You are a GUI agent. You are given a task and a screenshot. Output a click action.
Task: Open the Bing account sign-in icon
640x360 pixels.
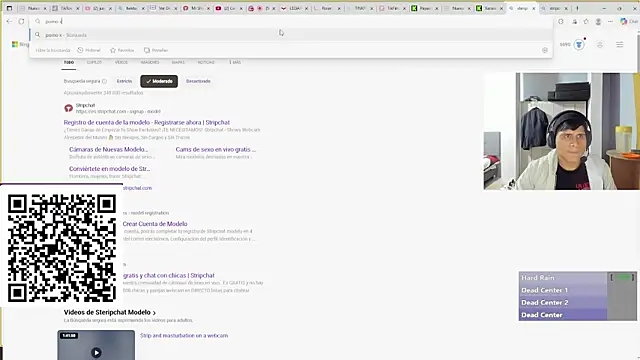(600, 44)
